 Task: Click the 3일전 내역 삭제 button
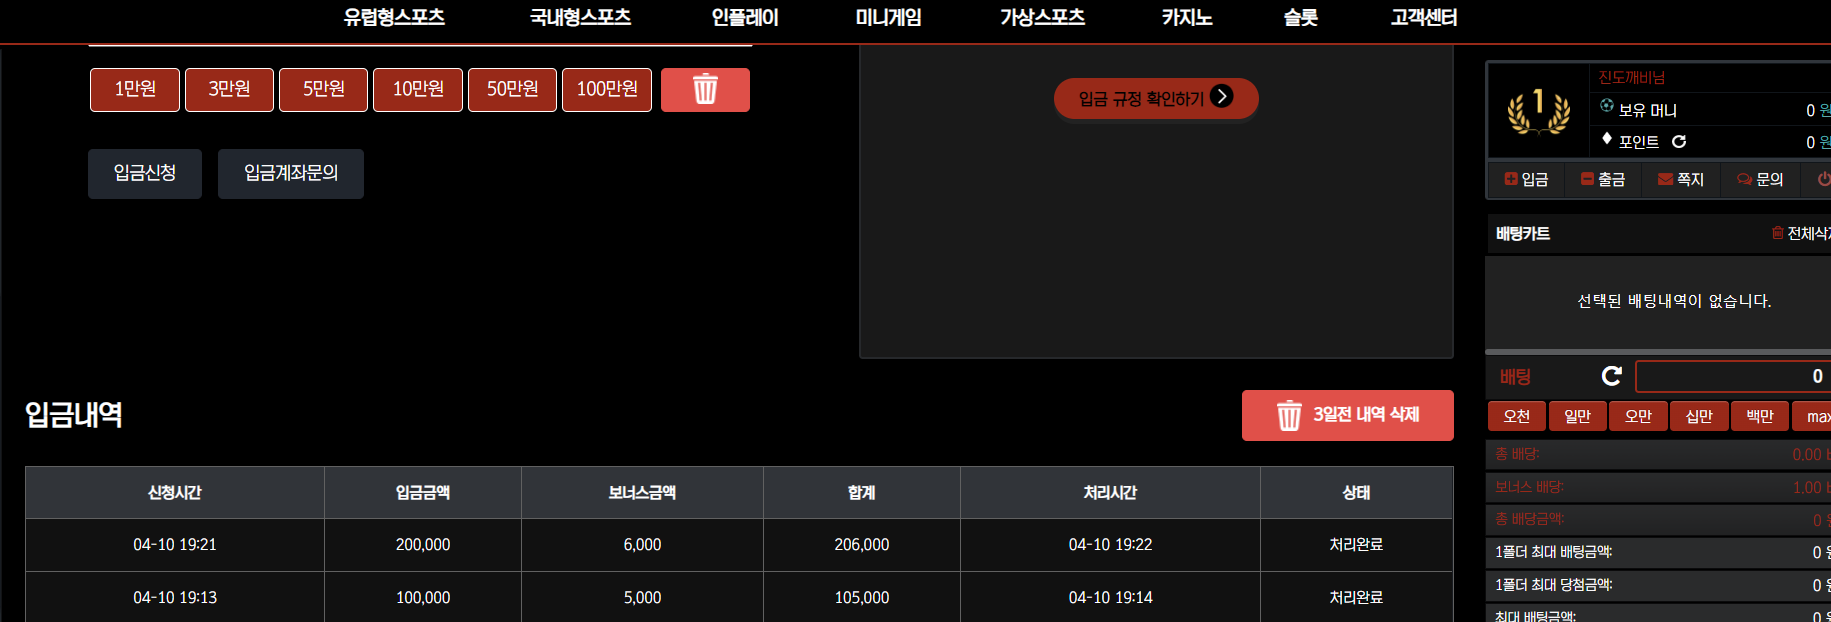pyautogui.click(x=1347, y=415)
